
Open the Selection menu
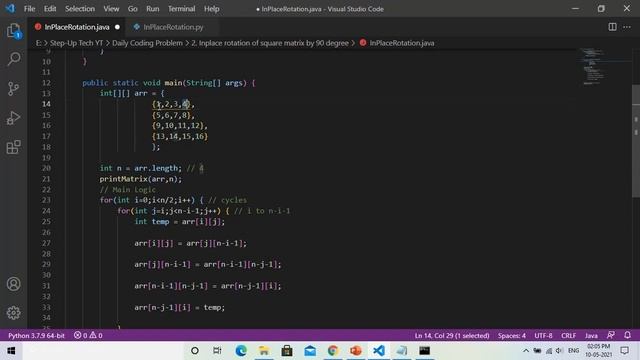[x=80, y=9]
